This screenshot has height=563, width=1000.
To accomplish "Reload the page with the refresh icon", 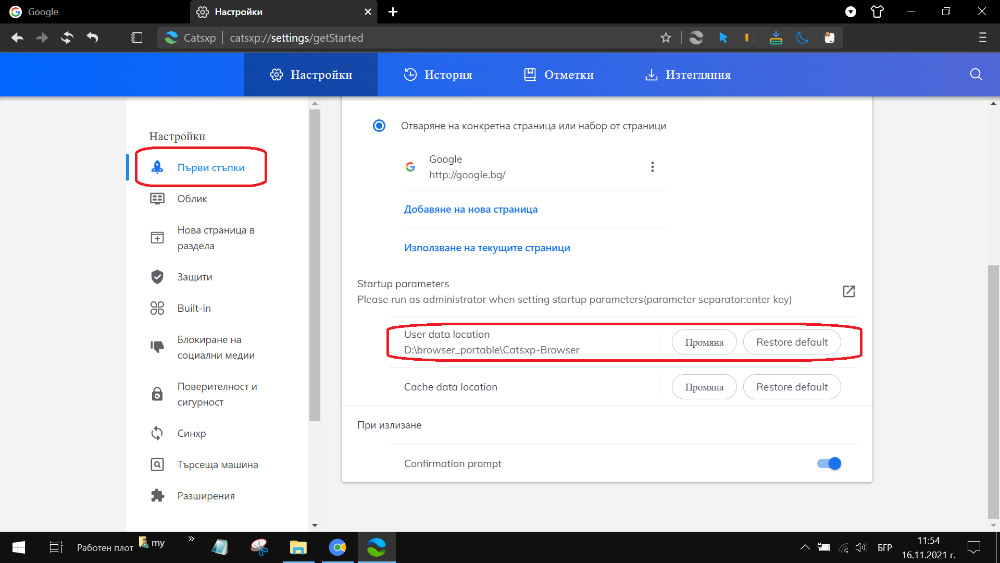I will (x=67, y=38).
